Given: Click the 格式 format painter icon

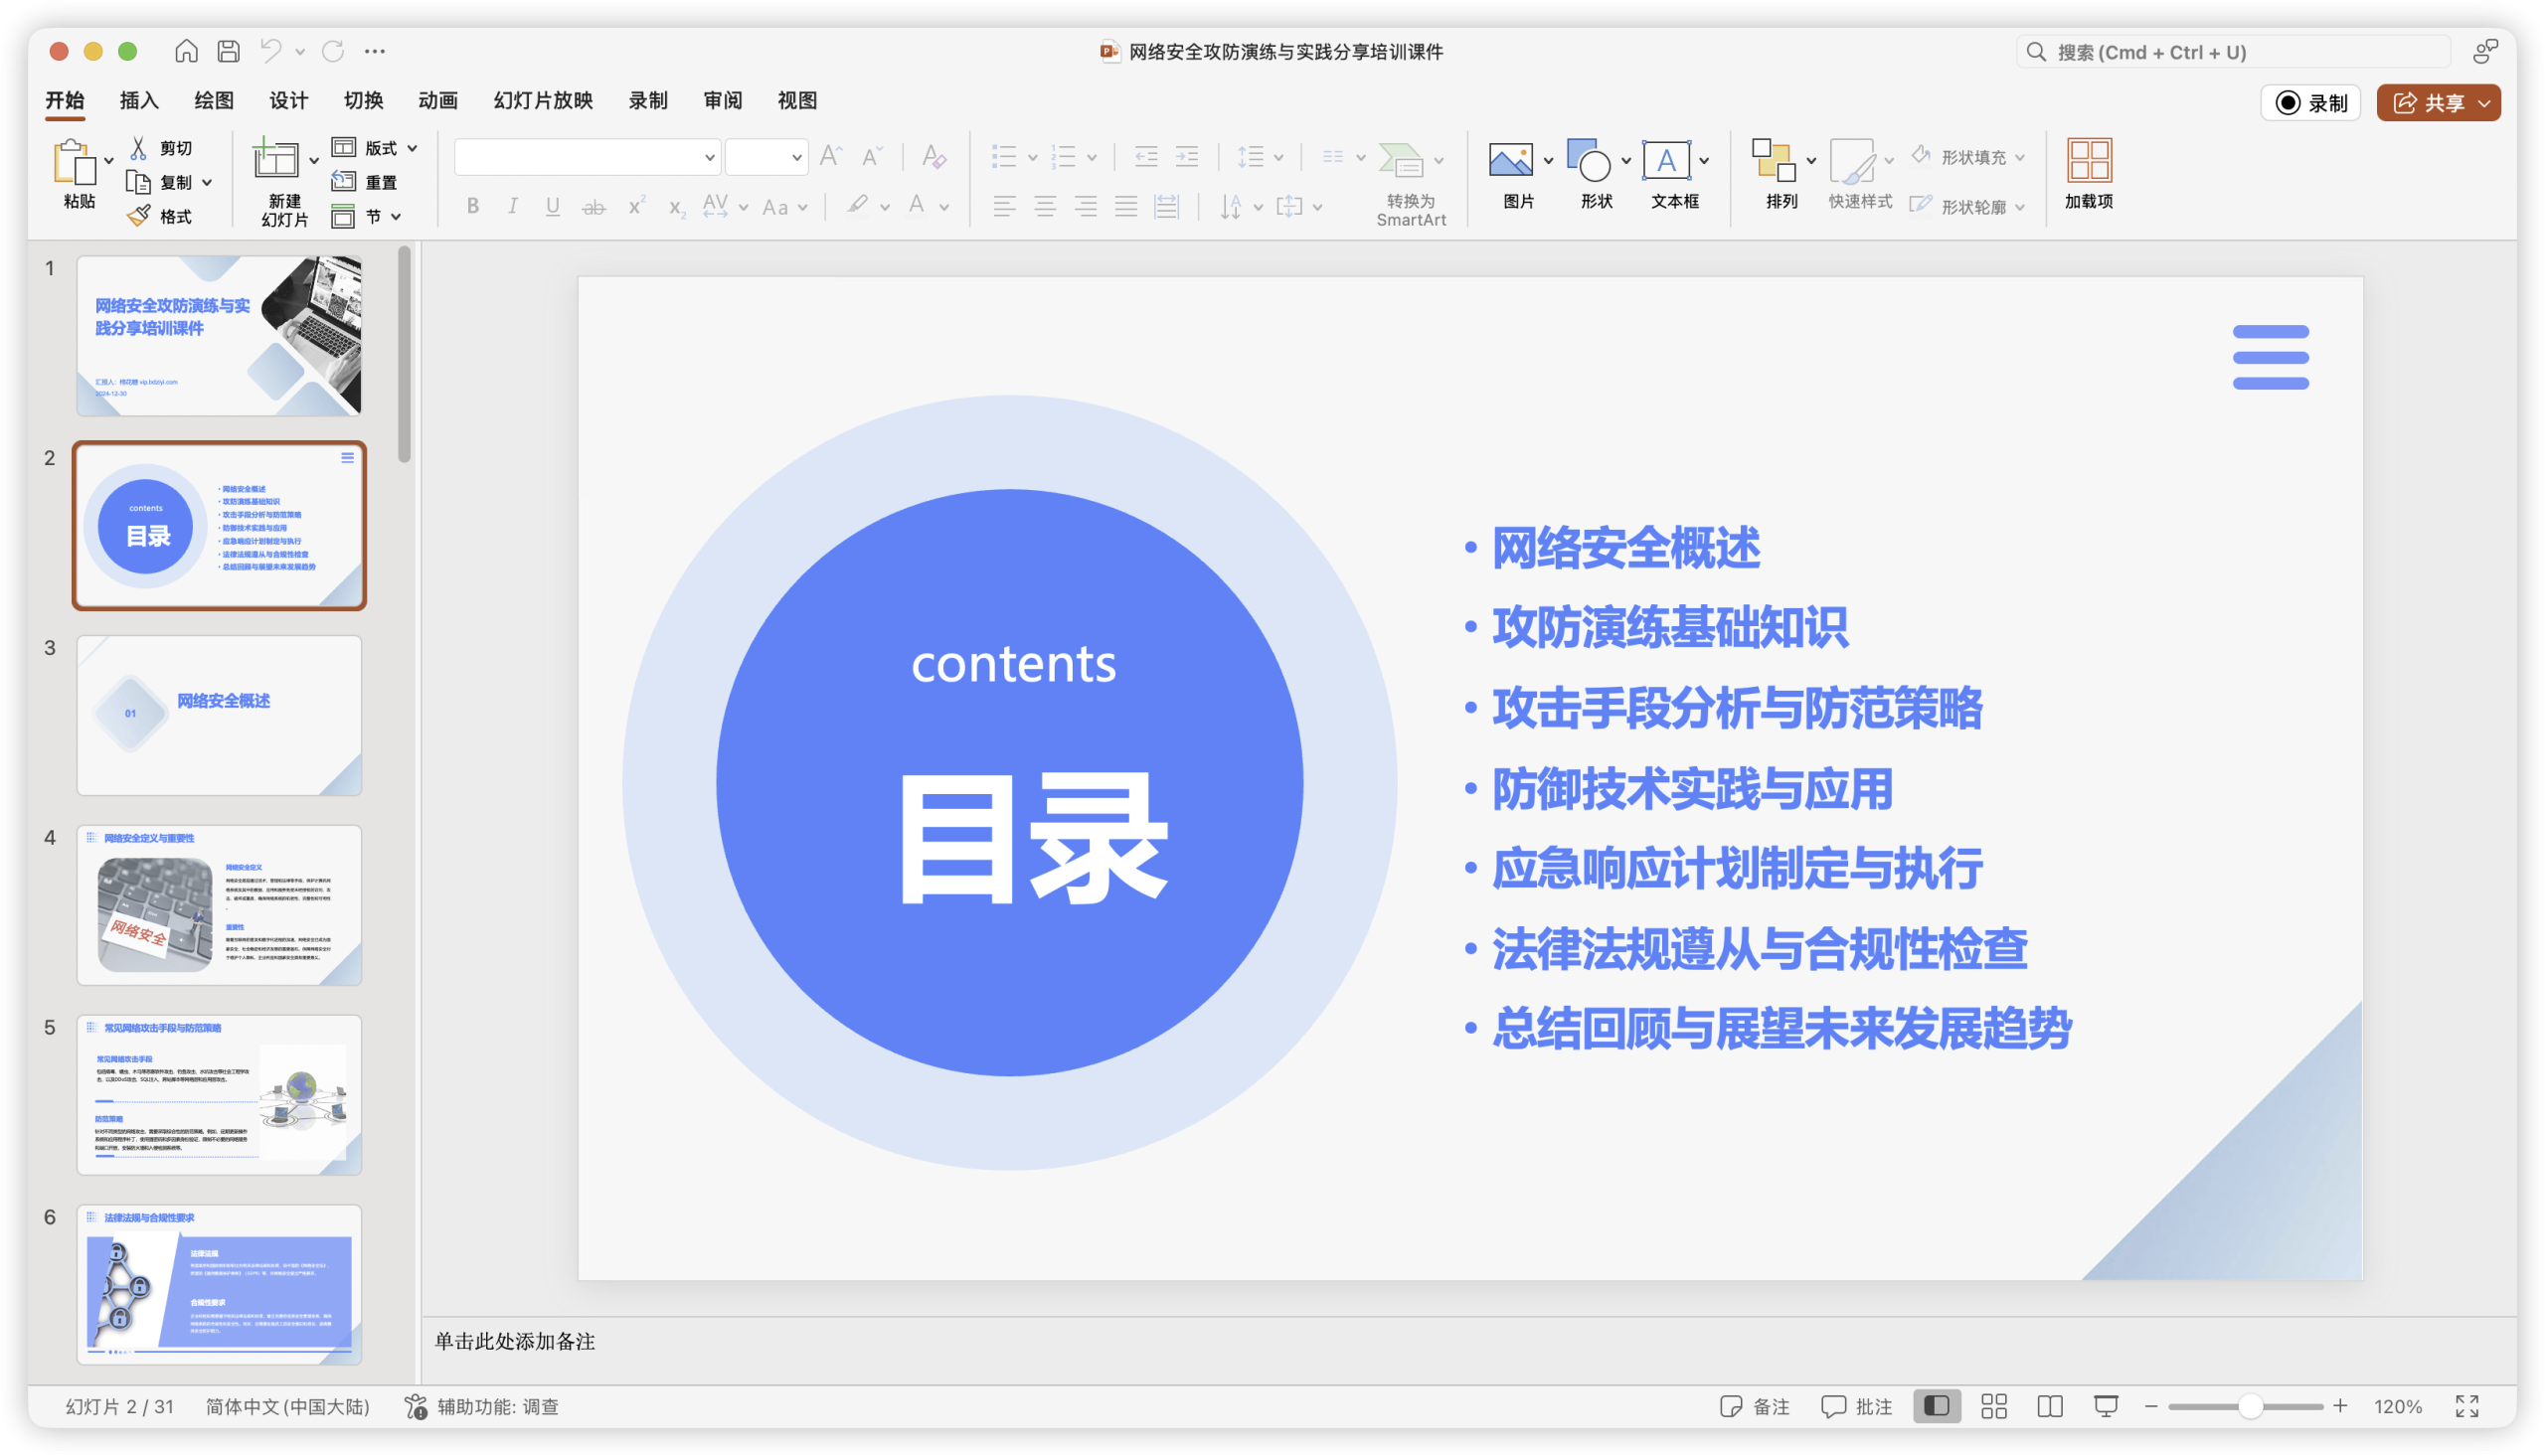Looking at the screenshot, I should [x=140, y=215].
